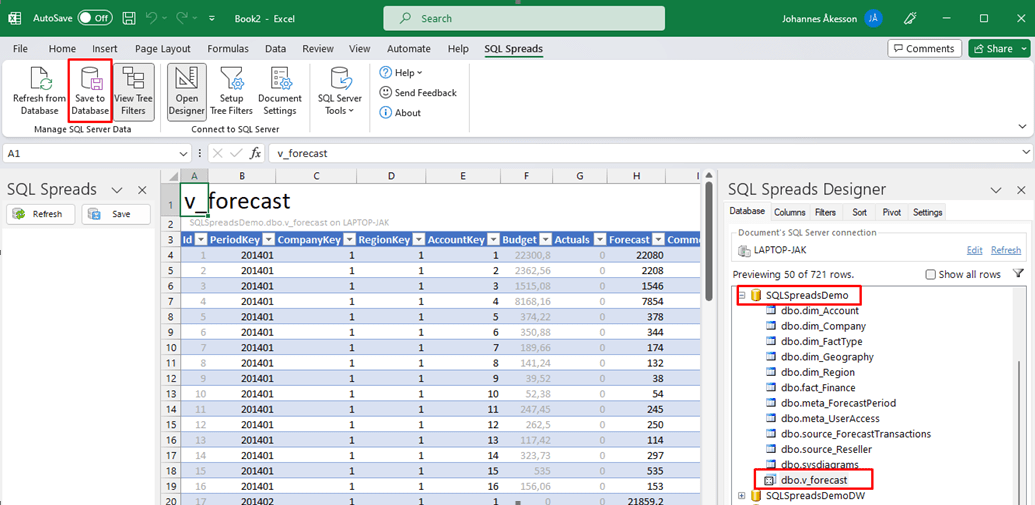Open the PeriodKey column filter dropdown
The height and width of the screenshot is (505, 1035).
click(268, 240)
